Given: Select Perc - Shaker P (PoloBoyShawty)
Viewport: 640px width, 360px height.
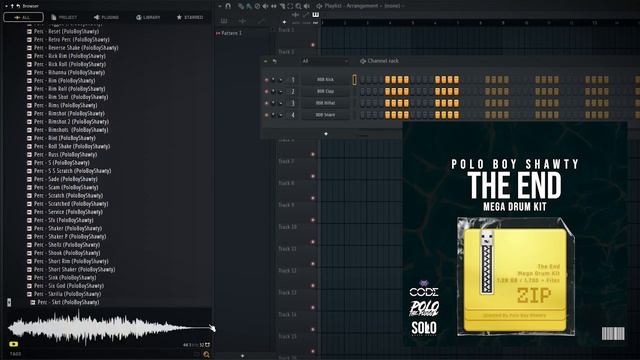Looking at the screenshot, I should 70,236.
